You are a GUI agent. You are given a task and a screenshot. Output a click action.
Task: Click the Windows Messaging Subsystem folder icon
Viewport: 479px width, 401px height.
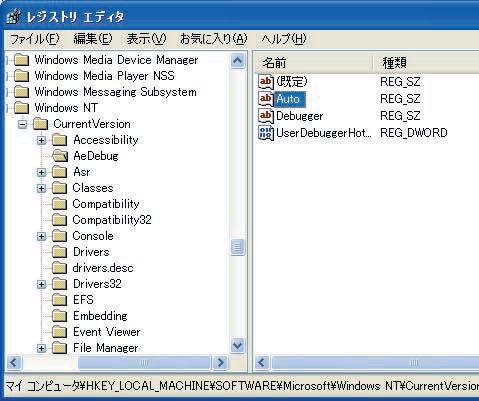22,92
